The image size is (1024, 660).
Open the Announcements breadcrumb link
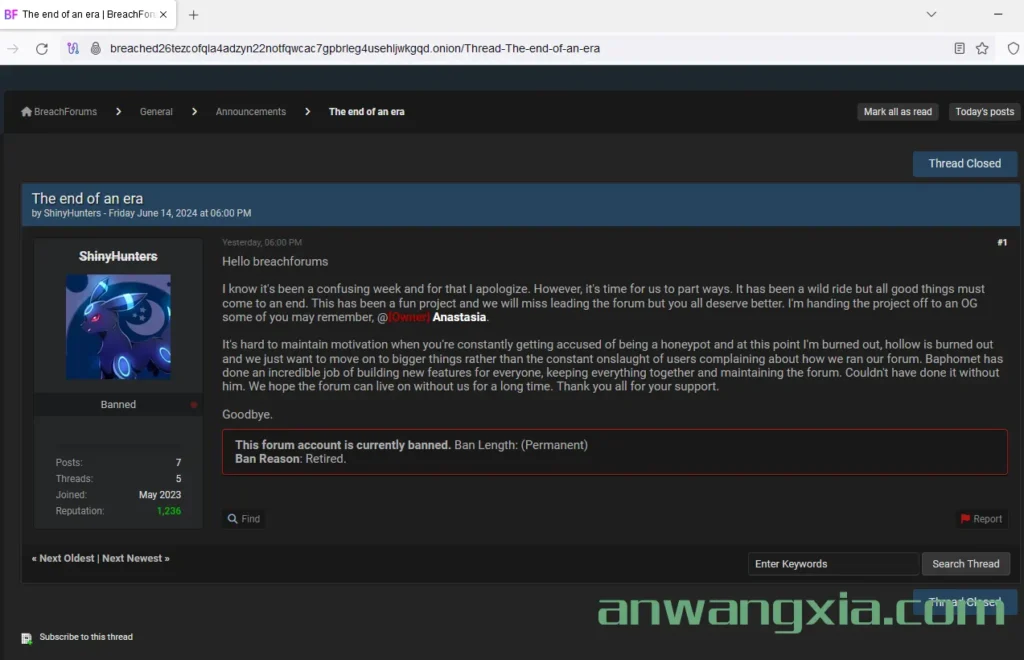coord(251,112)
